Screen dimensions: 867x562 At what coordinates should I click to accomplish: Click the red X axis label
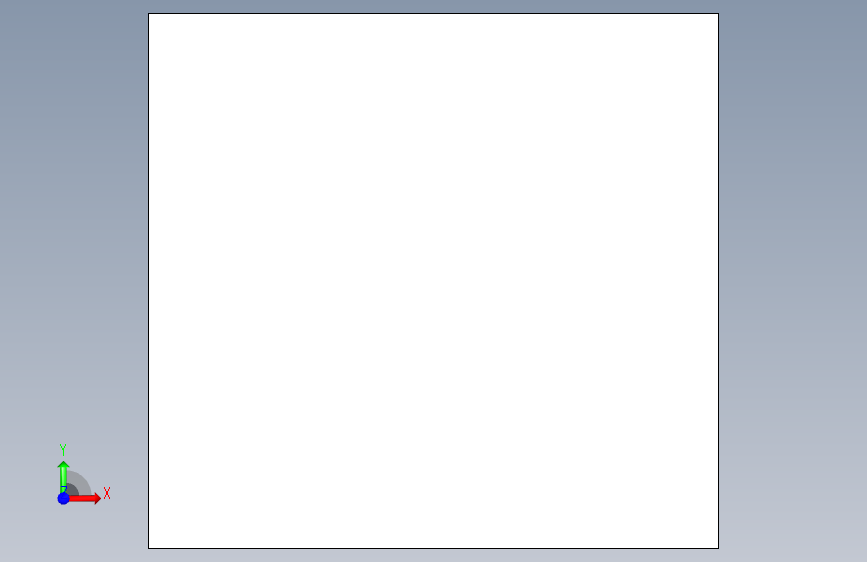[x=107, y=493]
